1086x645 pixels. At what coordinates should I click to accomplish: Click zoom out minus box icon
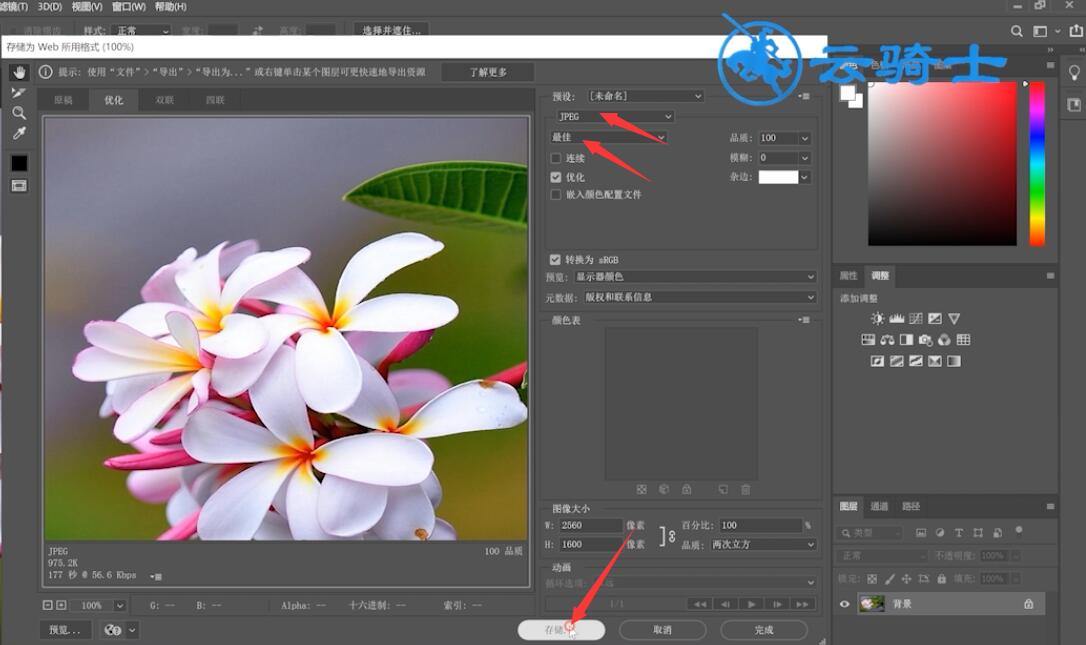pyautogui.click(x=48, y=605)
